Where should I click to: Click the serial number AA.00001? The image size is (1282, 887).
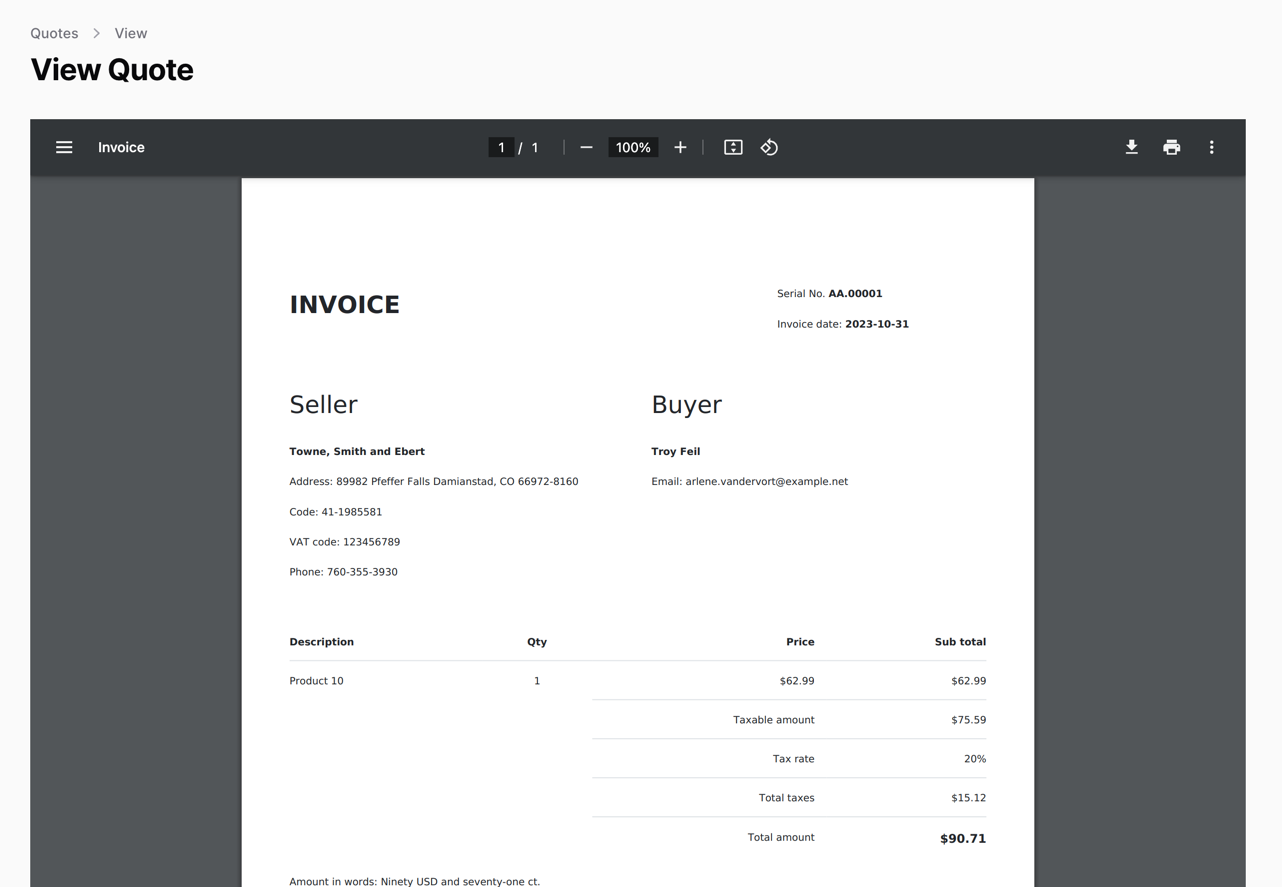point(855,293)
